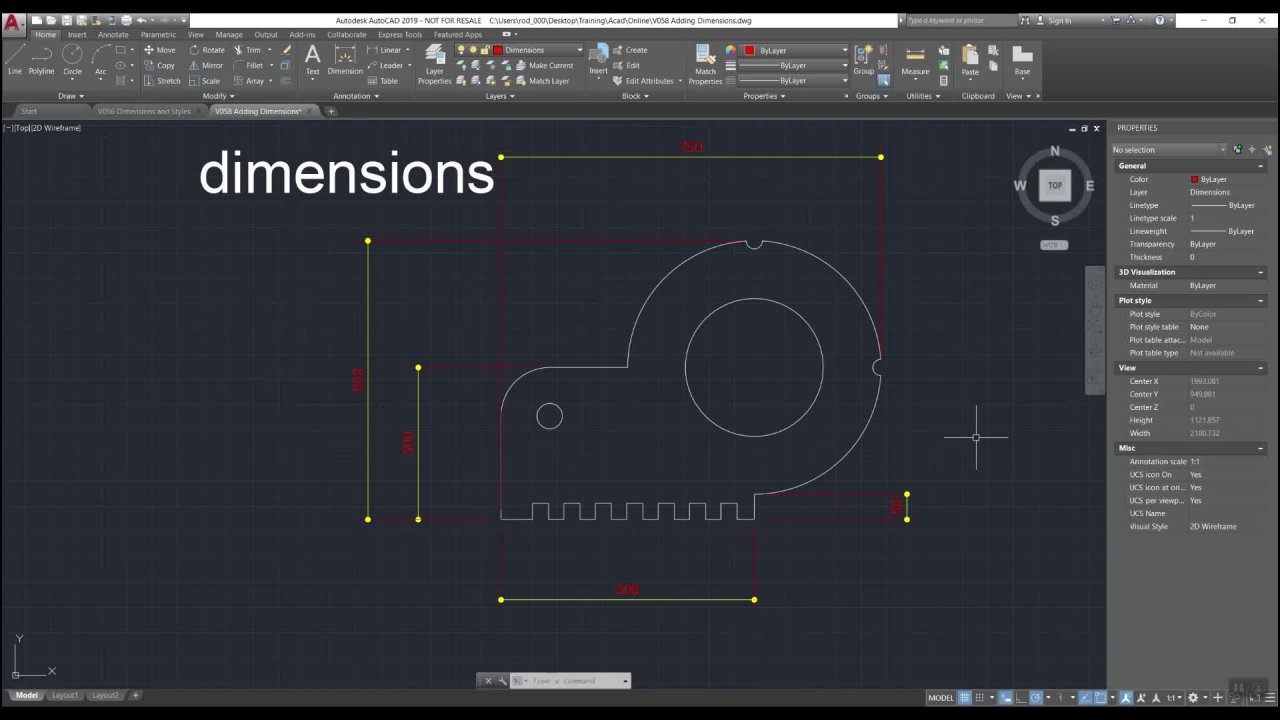Click the red object color ByLayer swatch
The height and width of the screenshot is (720, 1280).
749,50
